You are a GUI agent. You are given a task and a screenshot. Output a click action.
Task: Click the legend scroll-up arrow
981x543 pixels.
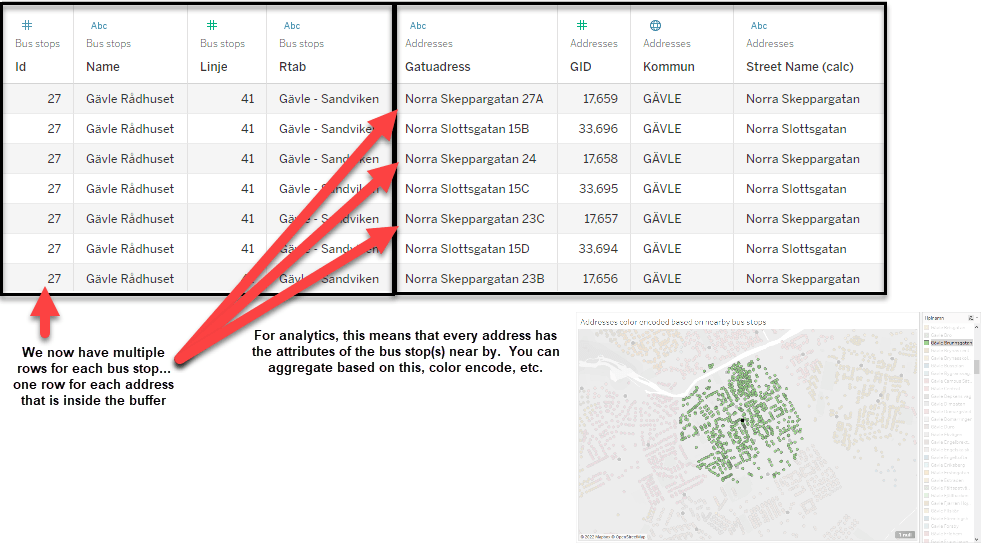click(977, 327)
